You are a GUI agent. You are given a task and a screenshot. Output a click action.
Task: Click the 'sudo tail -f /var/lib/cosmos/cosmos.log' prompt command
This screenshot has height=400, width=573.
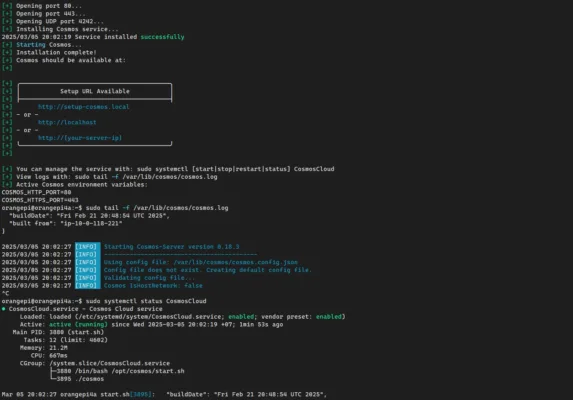point(157,208)
